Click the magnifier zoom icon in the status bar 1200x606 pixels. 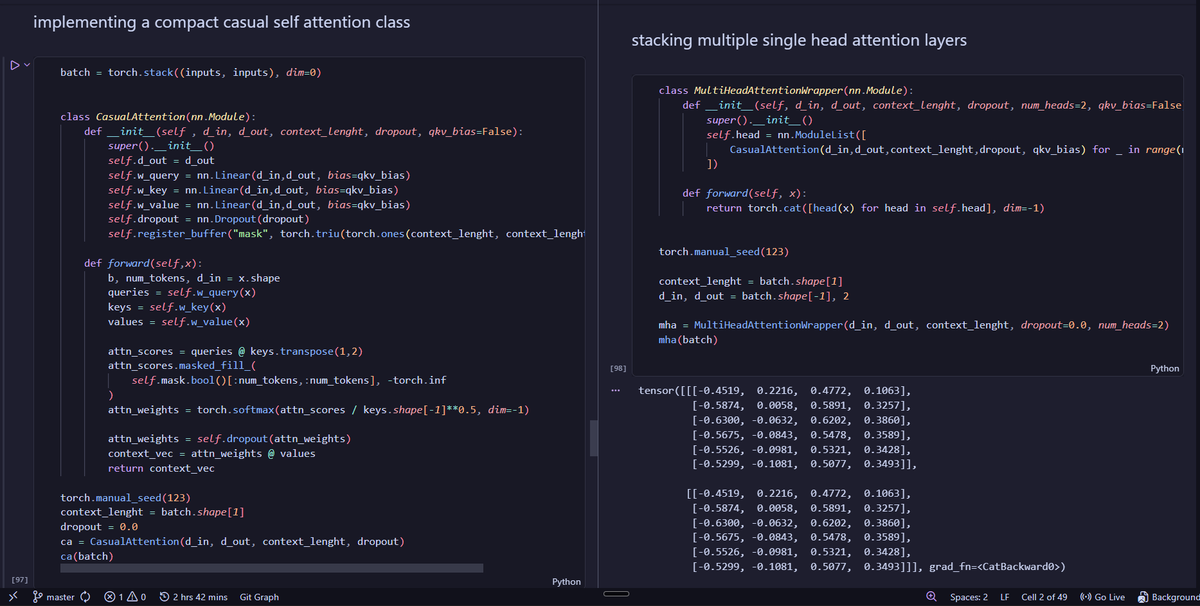931,597
